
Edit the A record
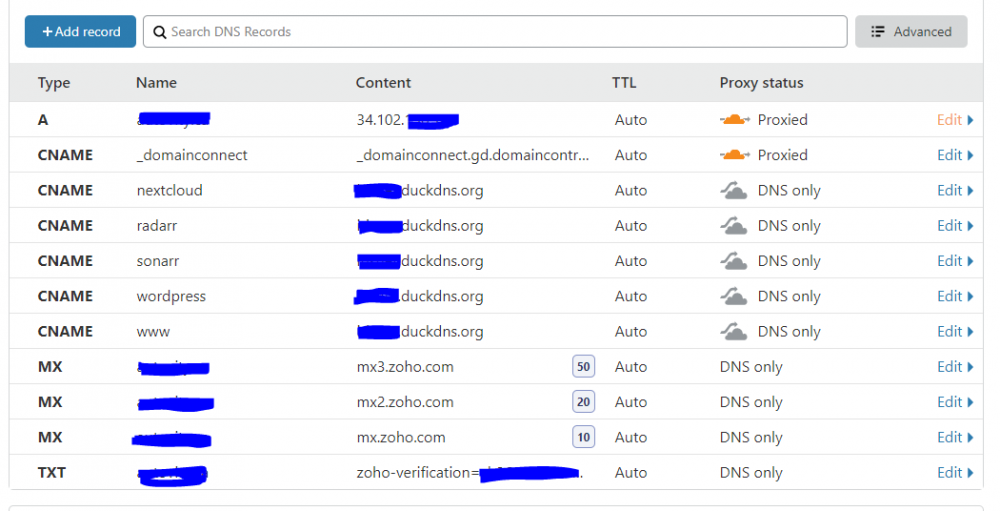pos(955,120)
